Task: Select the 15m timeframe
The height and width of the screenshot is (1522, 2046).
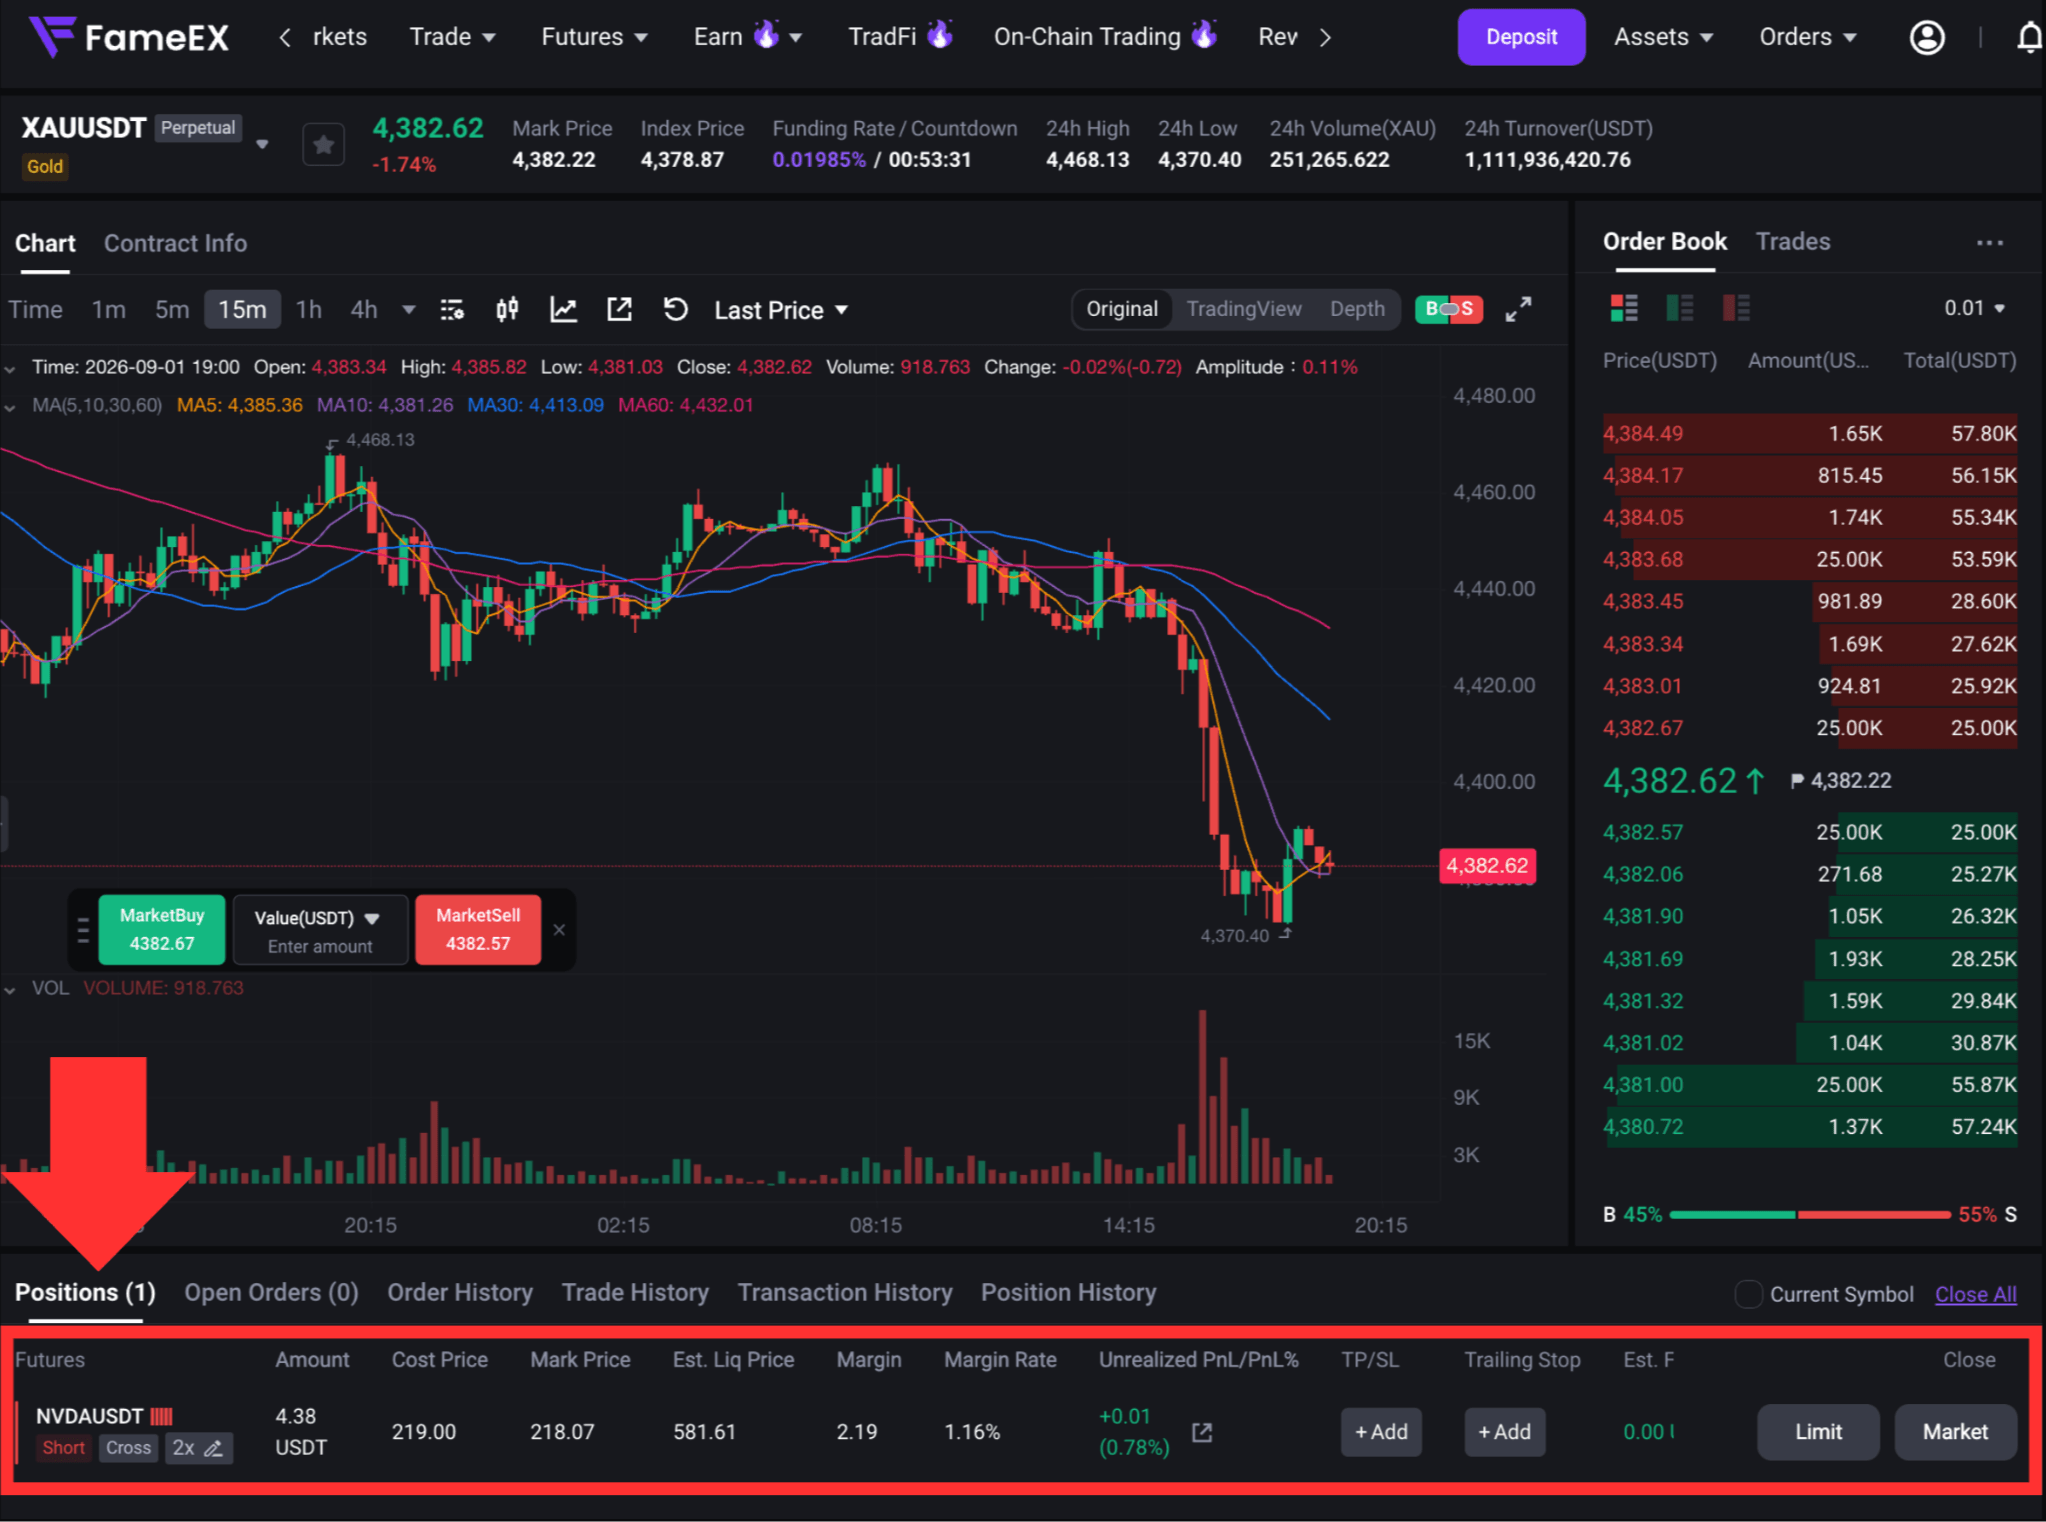Action: (242, 310)
